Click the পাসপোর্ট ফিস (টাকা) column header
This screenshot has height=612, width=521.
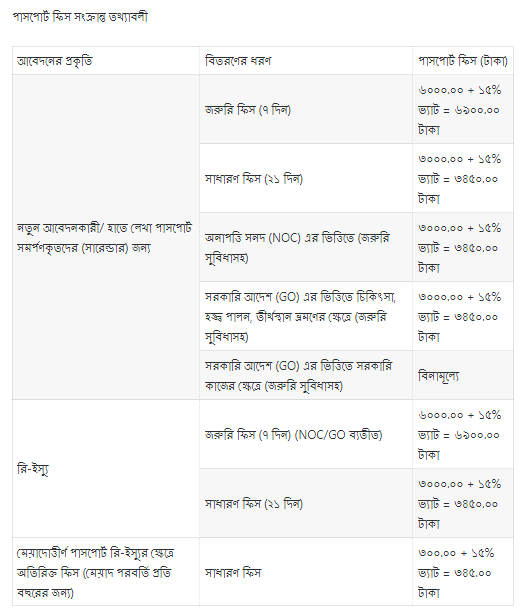coord(463,61)
